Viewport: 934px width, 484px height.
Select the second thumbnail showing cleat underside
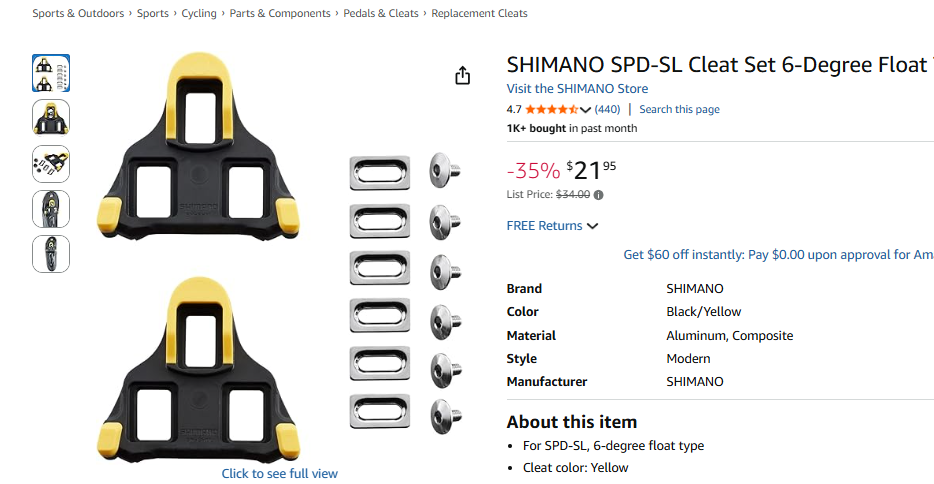click(51, 118)
